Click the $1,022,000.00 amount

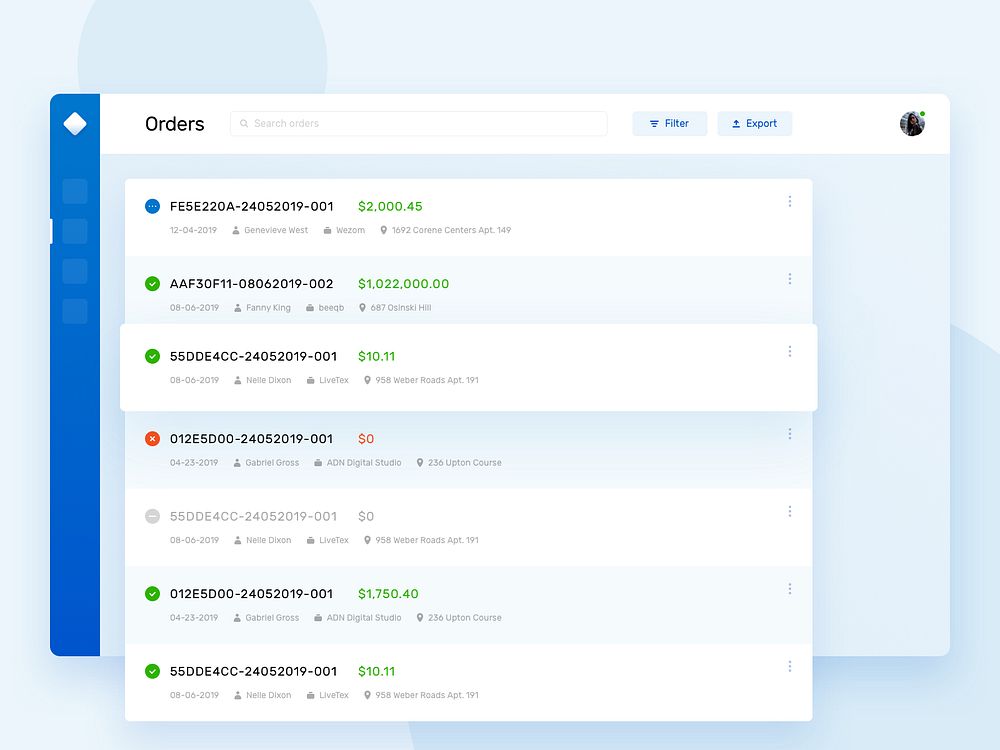404,283
